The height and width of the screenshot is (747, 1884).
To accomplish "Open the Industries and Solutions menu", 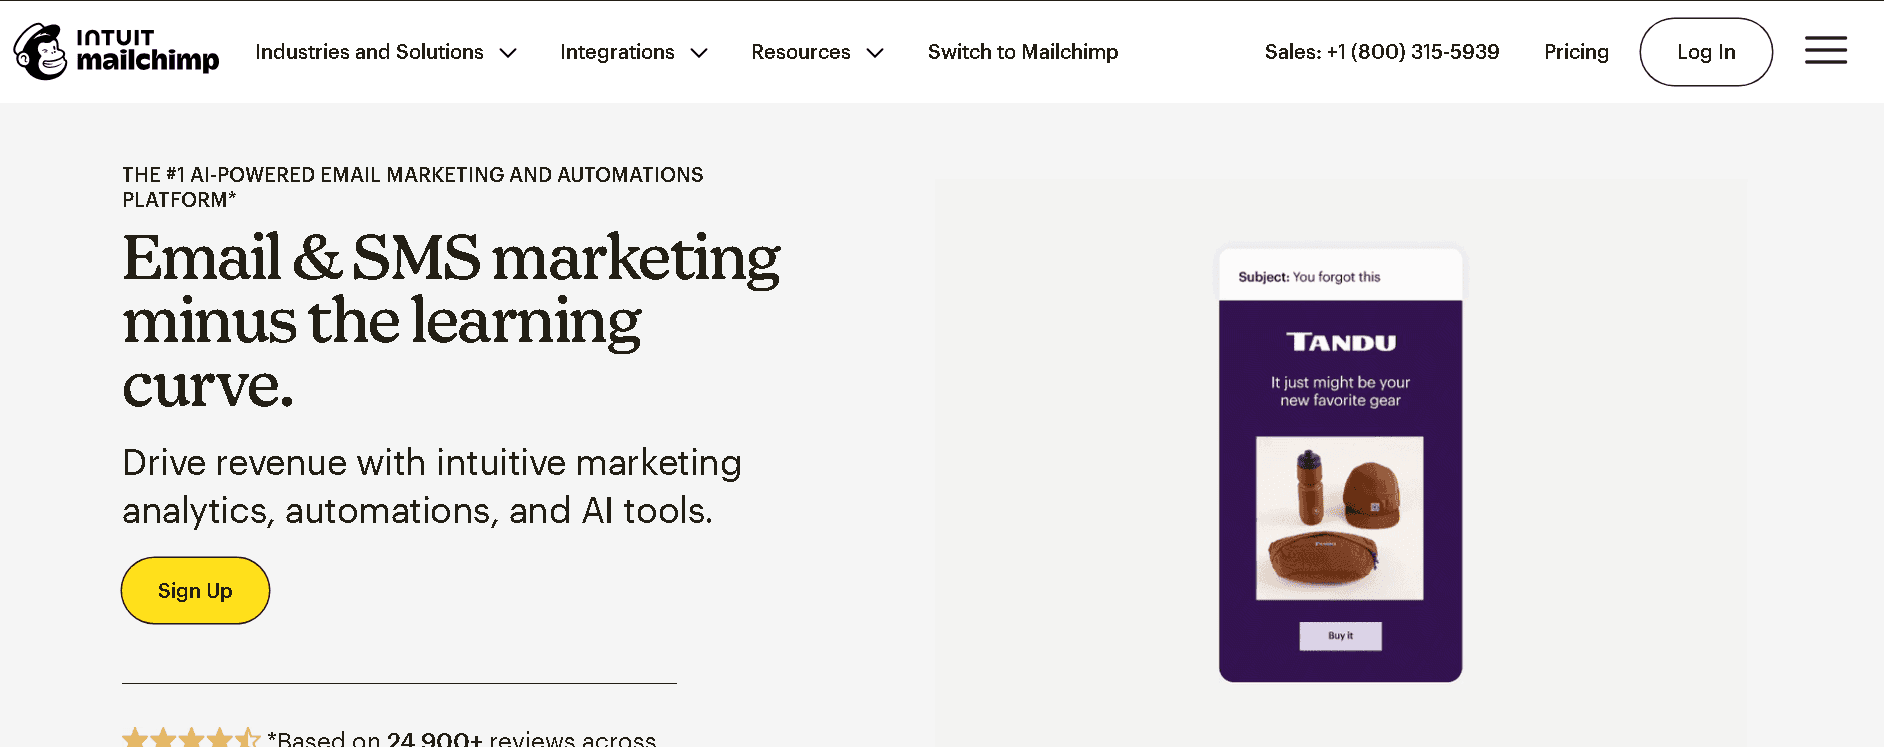I will (x=369, y=52).
